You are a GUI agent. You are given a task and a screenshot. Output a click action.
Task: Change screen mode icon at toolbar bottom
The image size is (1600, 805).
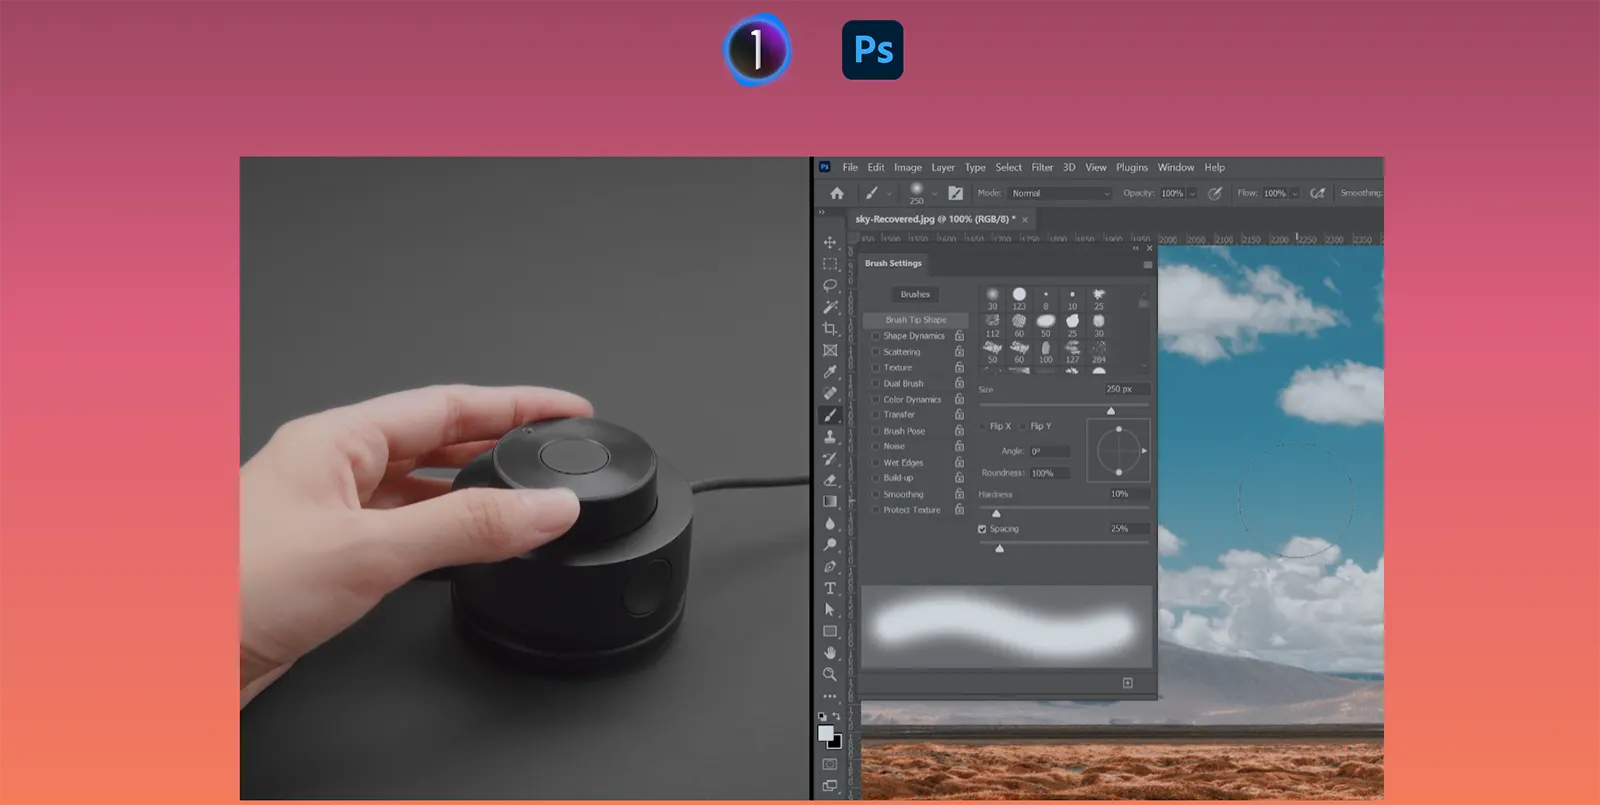point(830,786)
